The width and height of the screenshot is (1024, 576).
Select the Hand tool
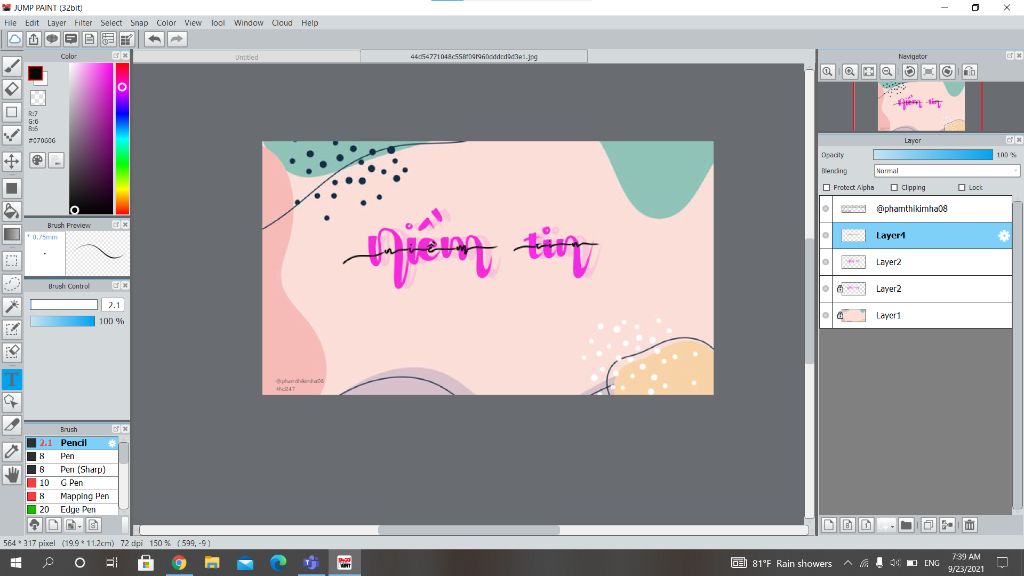(12, 475)
